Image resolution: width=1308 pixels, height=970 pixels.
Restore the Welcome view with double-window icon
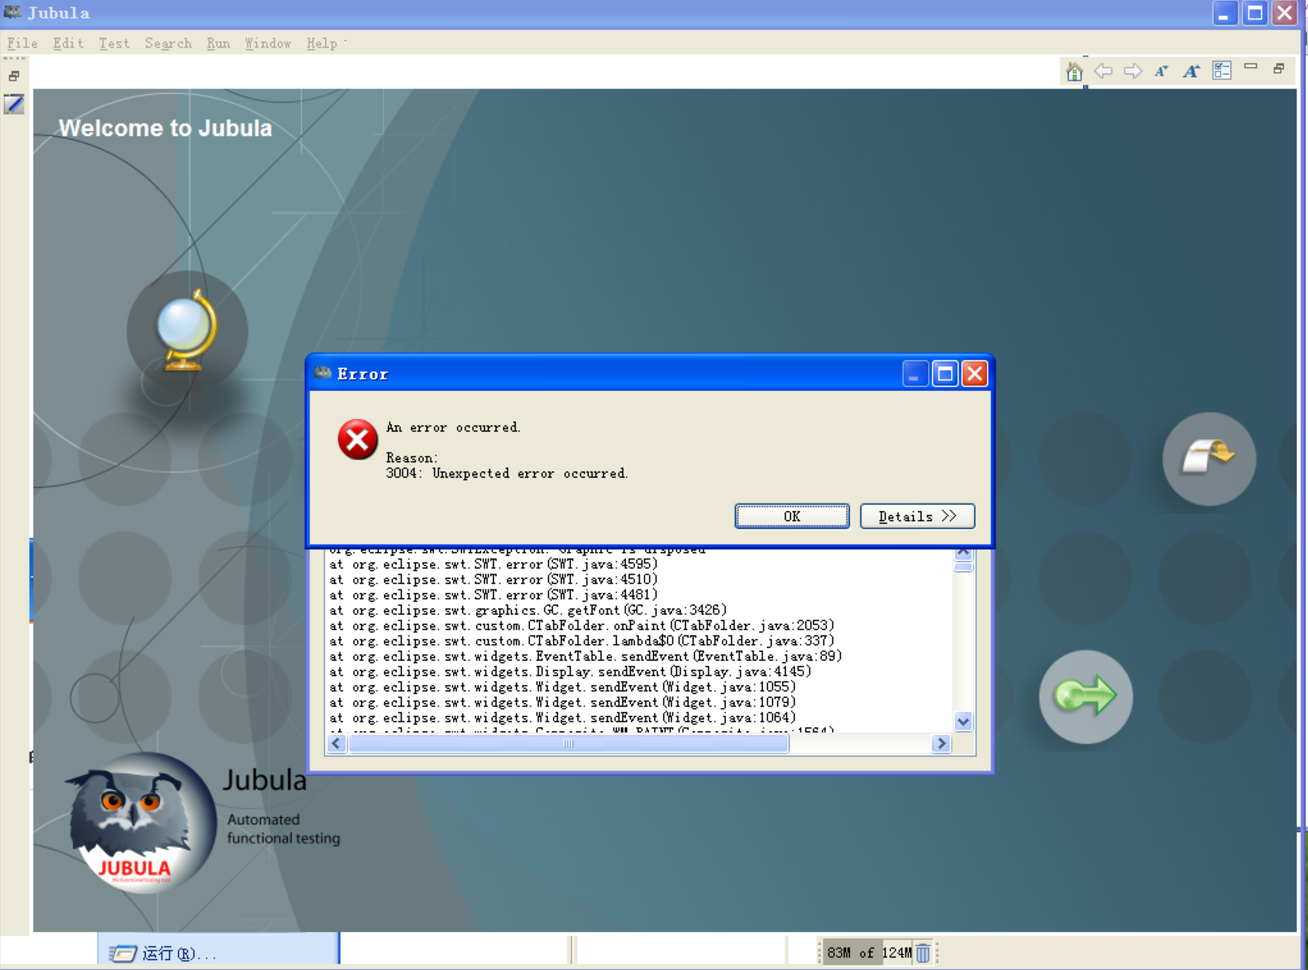(x=1278, y=68)
